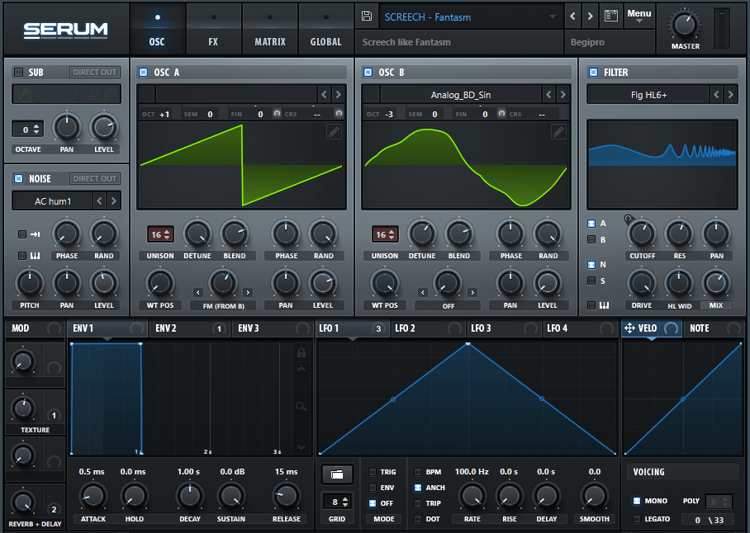Click the OSC B FIN snap icon
The height and width of the screenshot is (533, 750).
[501, 114]
